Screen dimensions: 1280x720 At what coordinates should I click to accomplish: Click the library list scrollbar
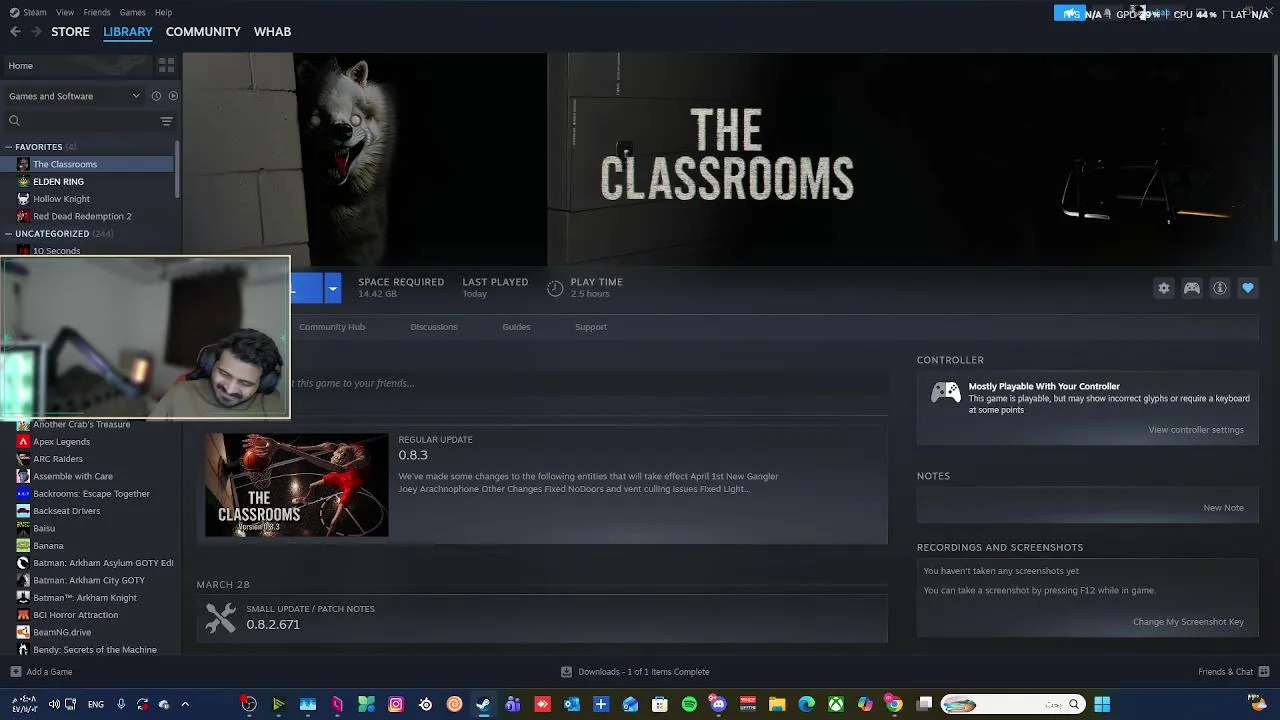coord(178,170)
